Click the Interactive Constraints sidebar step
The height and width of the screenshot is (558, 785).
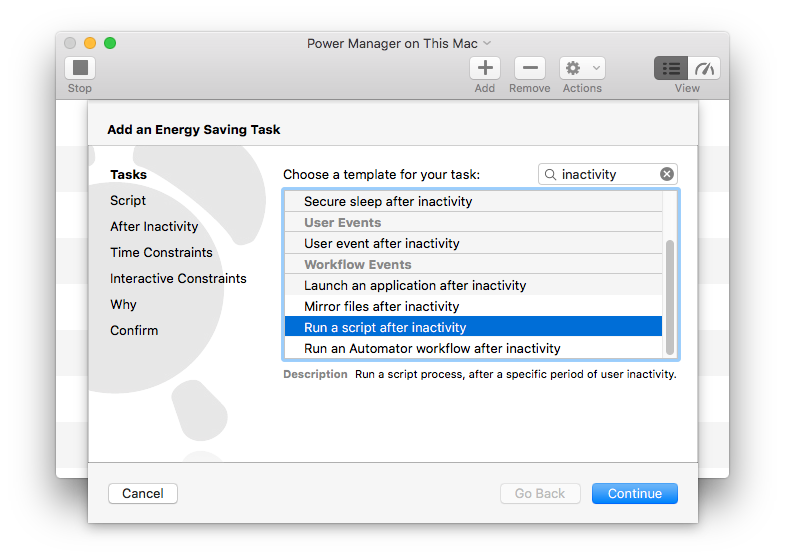(x=178, y=279)
